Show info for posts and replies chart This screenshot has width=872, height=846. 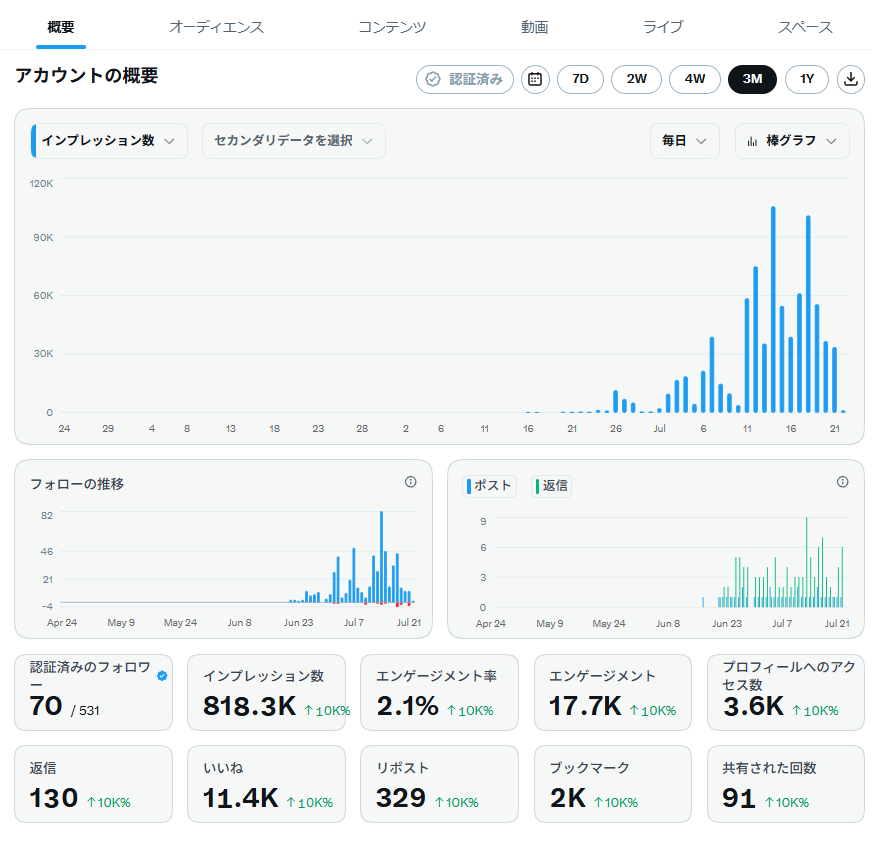[x=843, y=482]
